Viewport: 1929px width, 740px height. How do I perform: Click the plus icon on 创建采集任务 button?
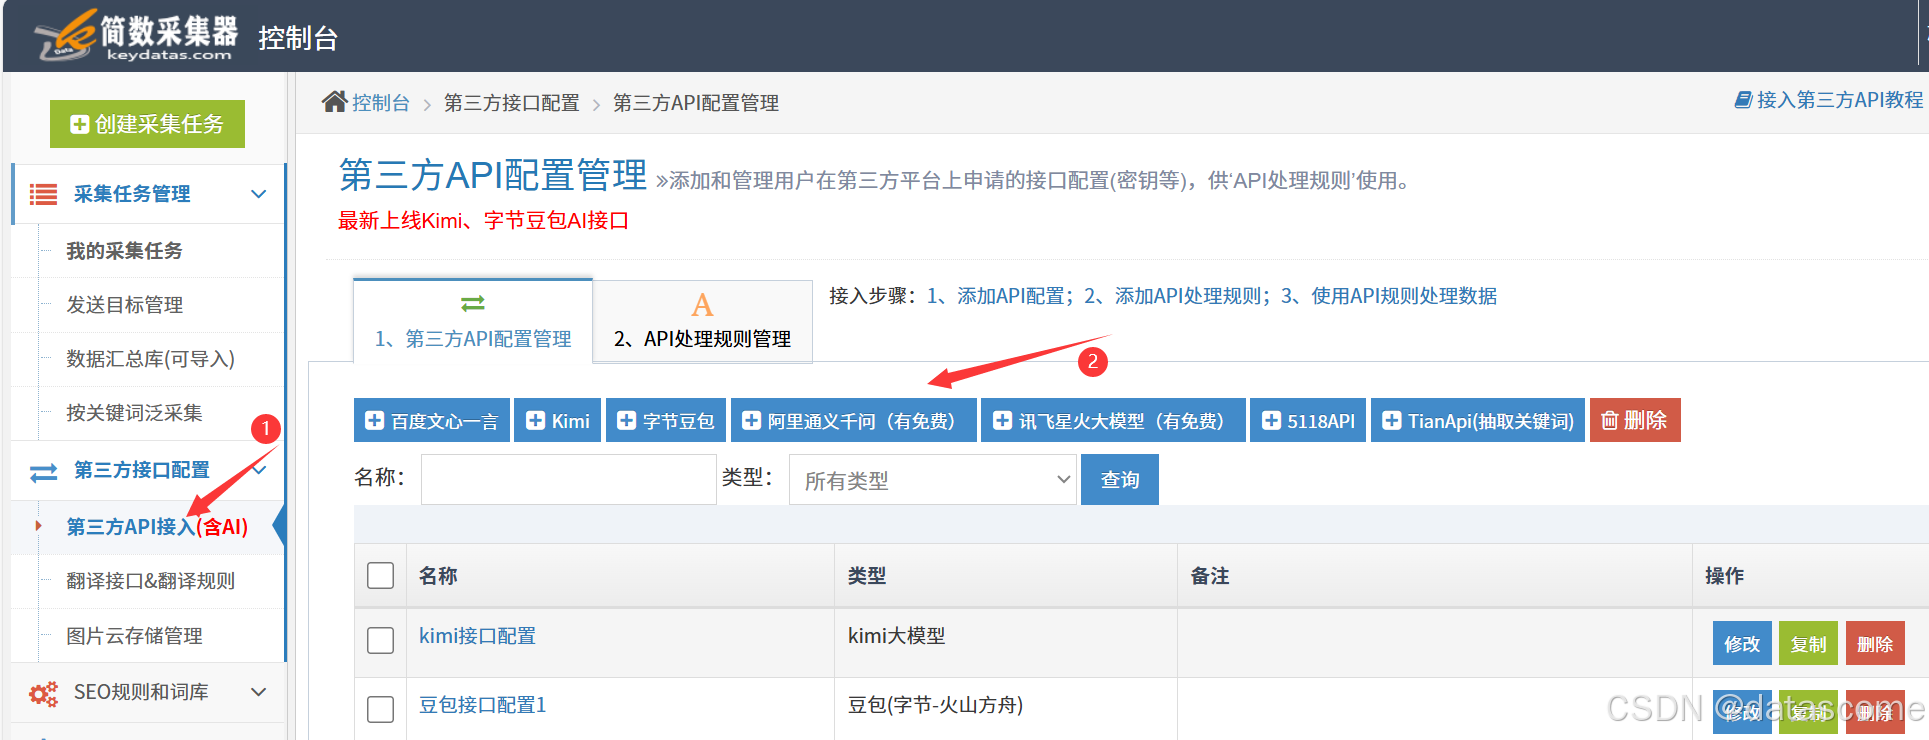79,125
